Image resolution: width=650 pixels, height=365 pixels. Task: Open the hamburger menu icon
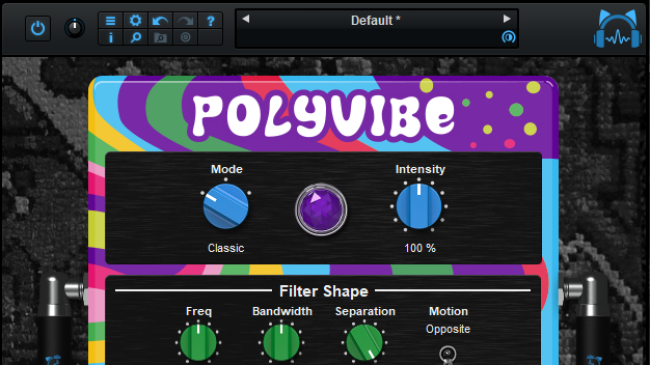(110, 20)
